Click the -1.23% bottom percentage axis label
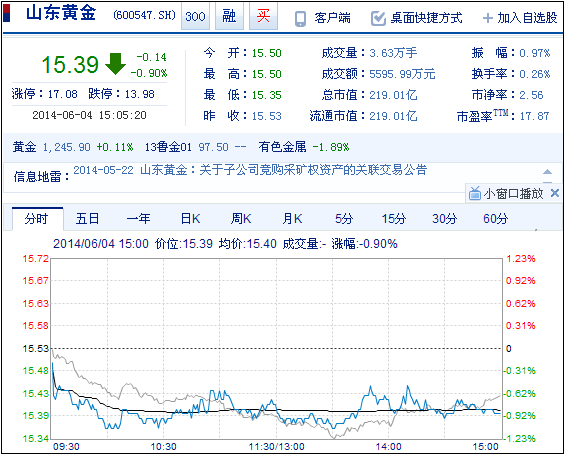This screenshot has height=455, width=565. 519,439
